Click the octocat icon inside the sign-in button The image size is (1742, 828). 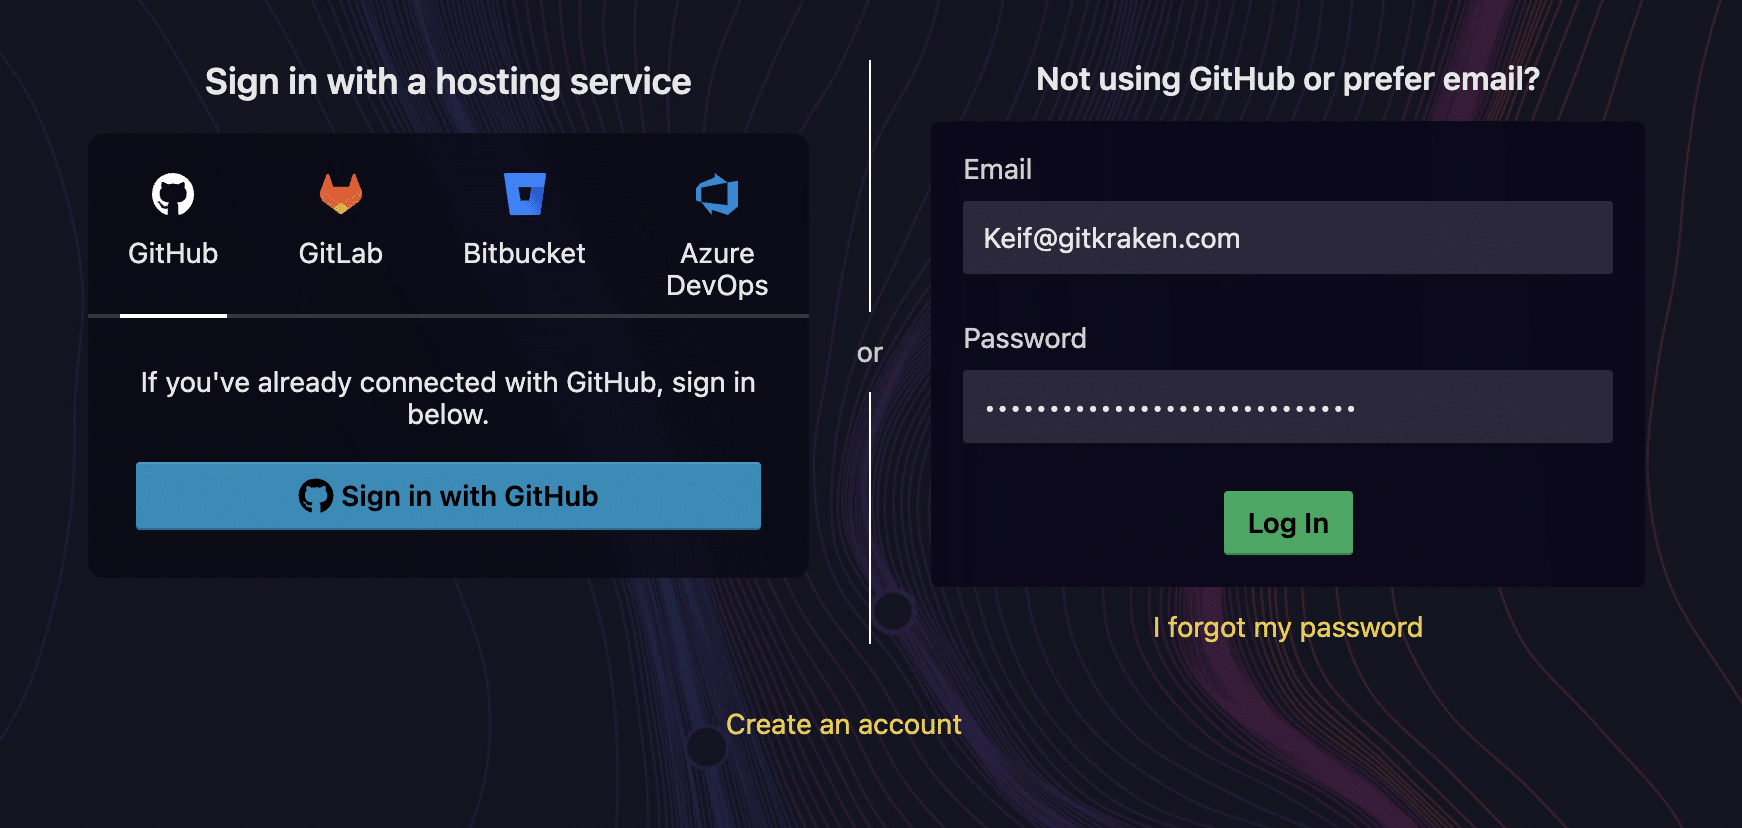point(316,496)
